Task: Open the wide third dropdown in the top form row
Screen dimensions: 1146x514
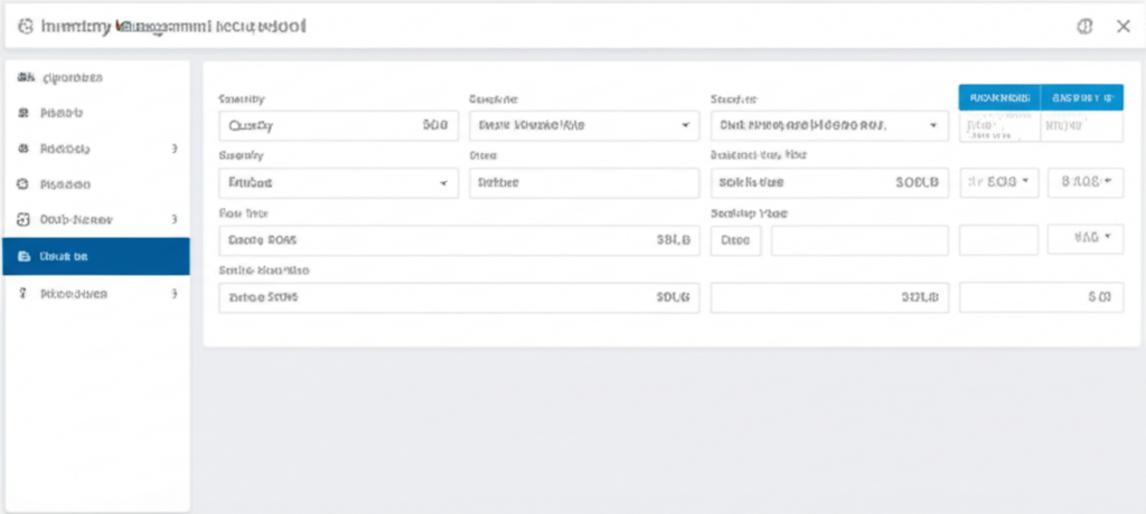Action: 829,126
